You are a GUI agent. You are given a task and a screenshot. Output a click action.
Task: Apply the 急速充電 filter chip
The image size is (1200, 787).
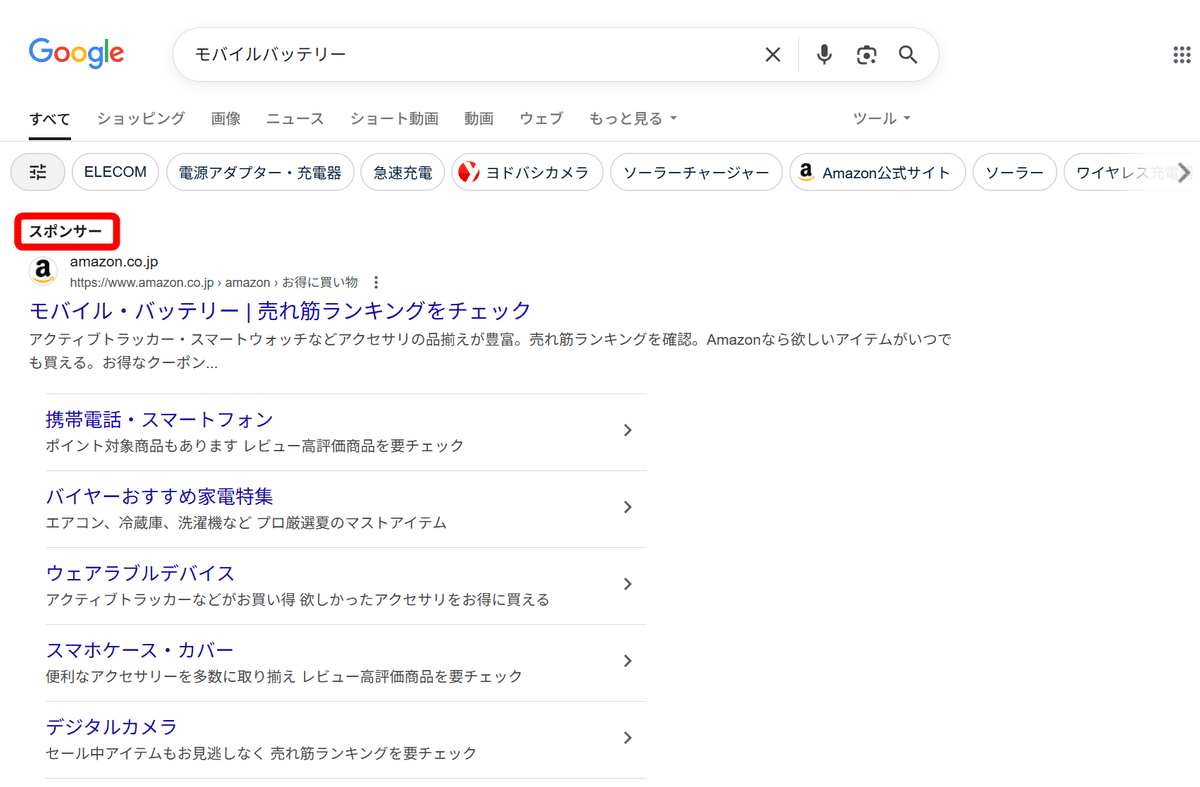coord(403,172)
